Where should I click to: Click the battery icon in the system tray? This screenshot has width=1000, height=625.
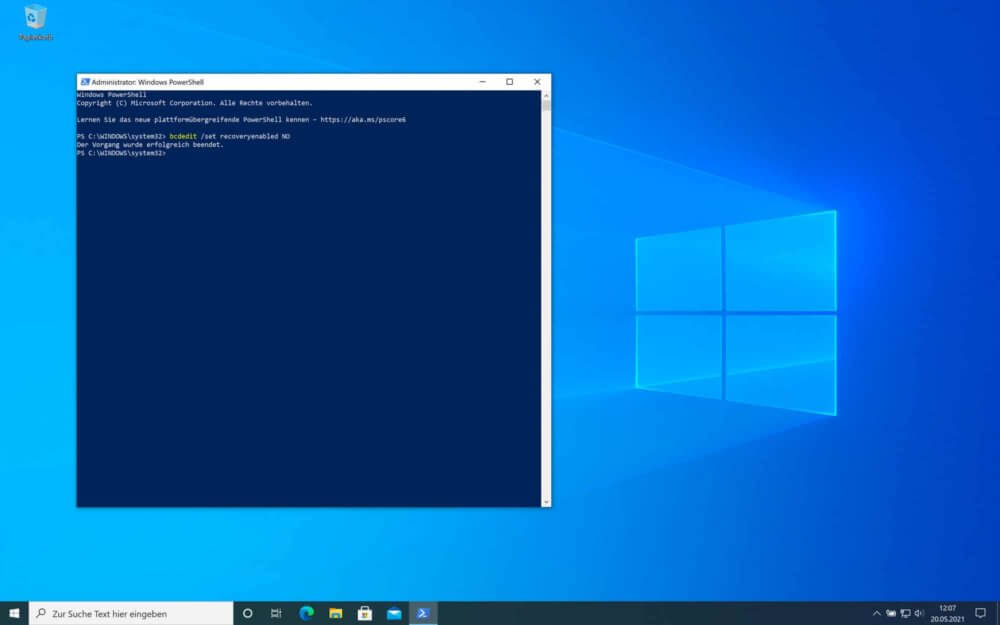[891, 614]
